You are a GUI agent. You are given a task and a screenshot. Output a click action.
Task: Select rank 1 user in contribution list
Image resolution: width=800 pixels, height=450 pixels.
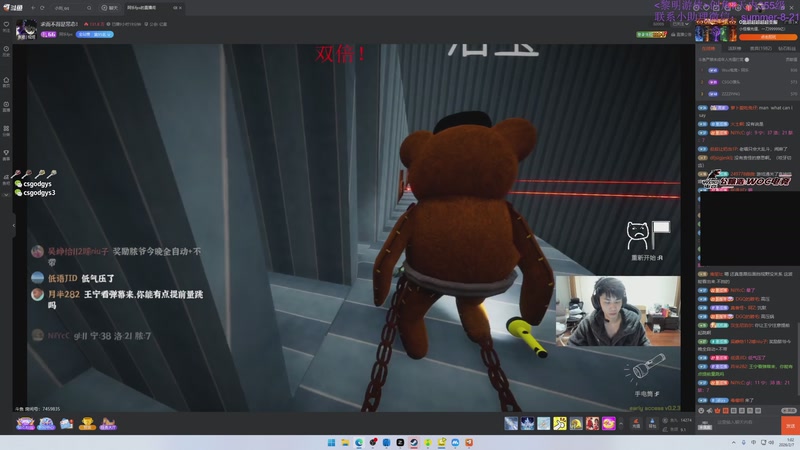tap(748, 70)
